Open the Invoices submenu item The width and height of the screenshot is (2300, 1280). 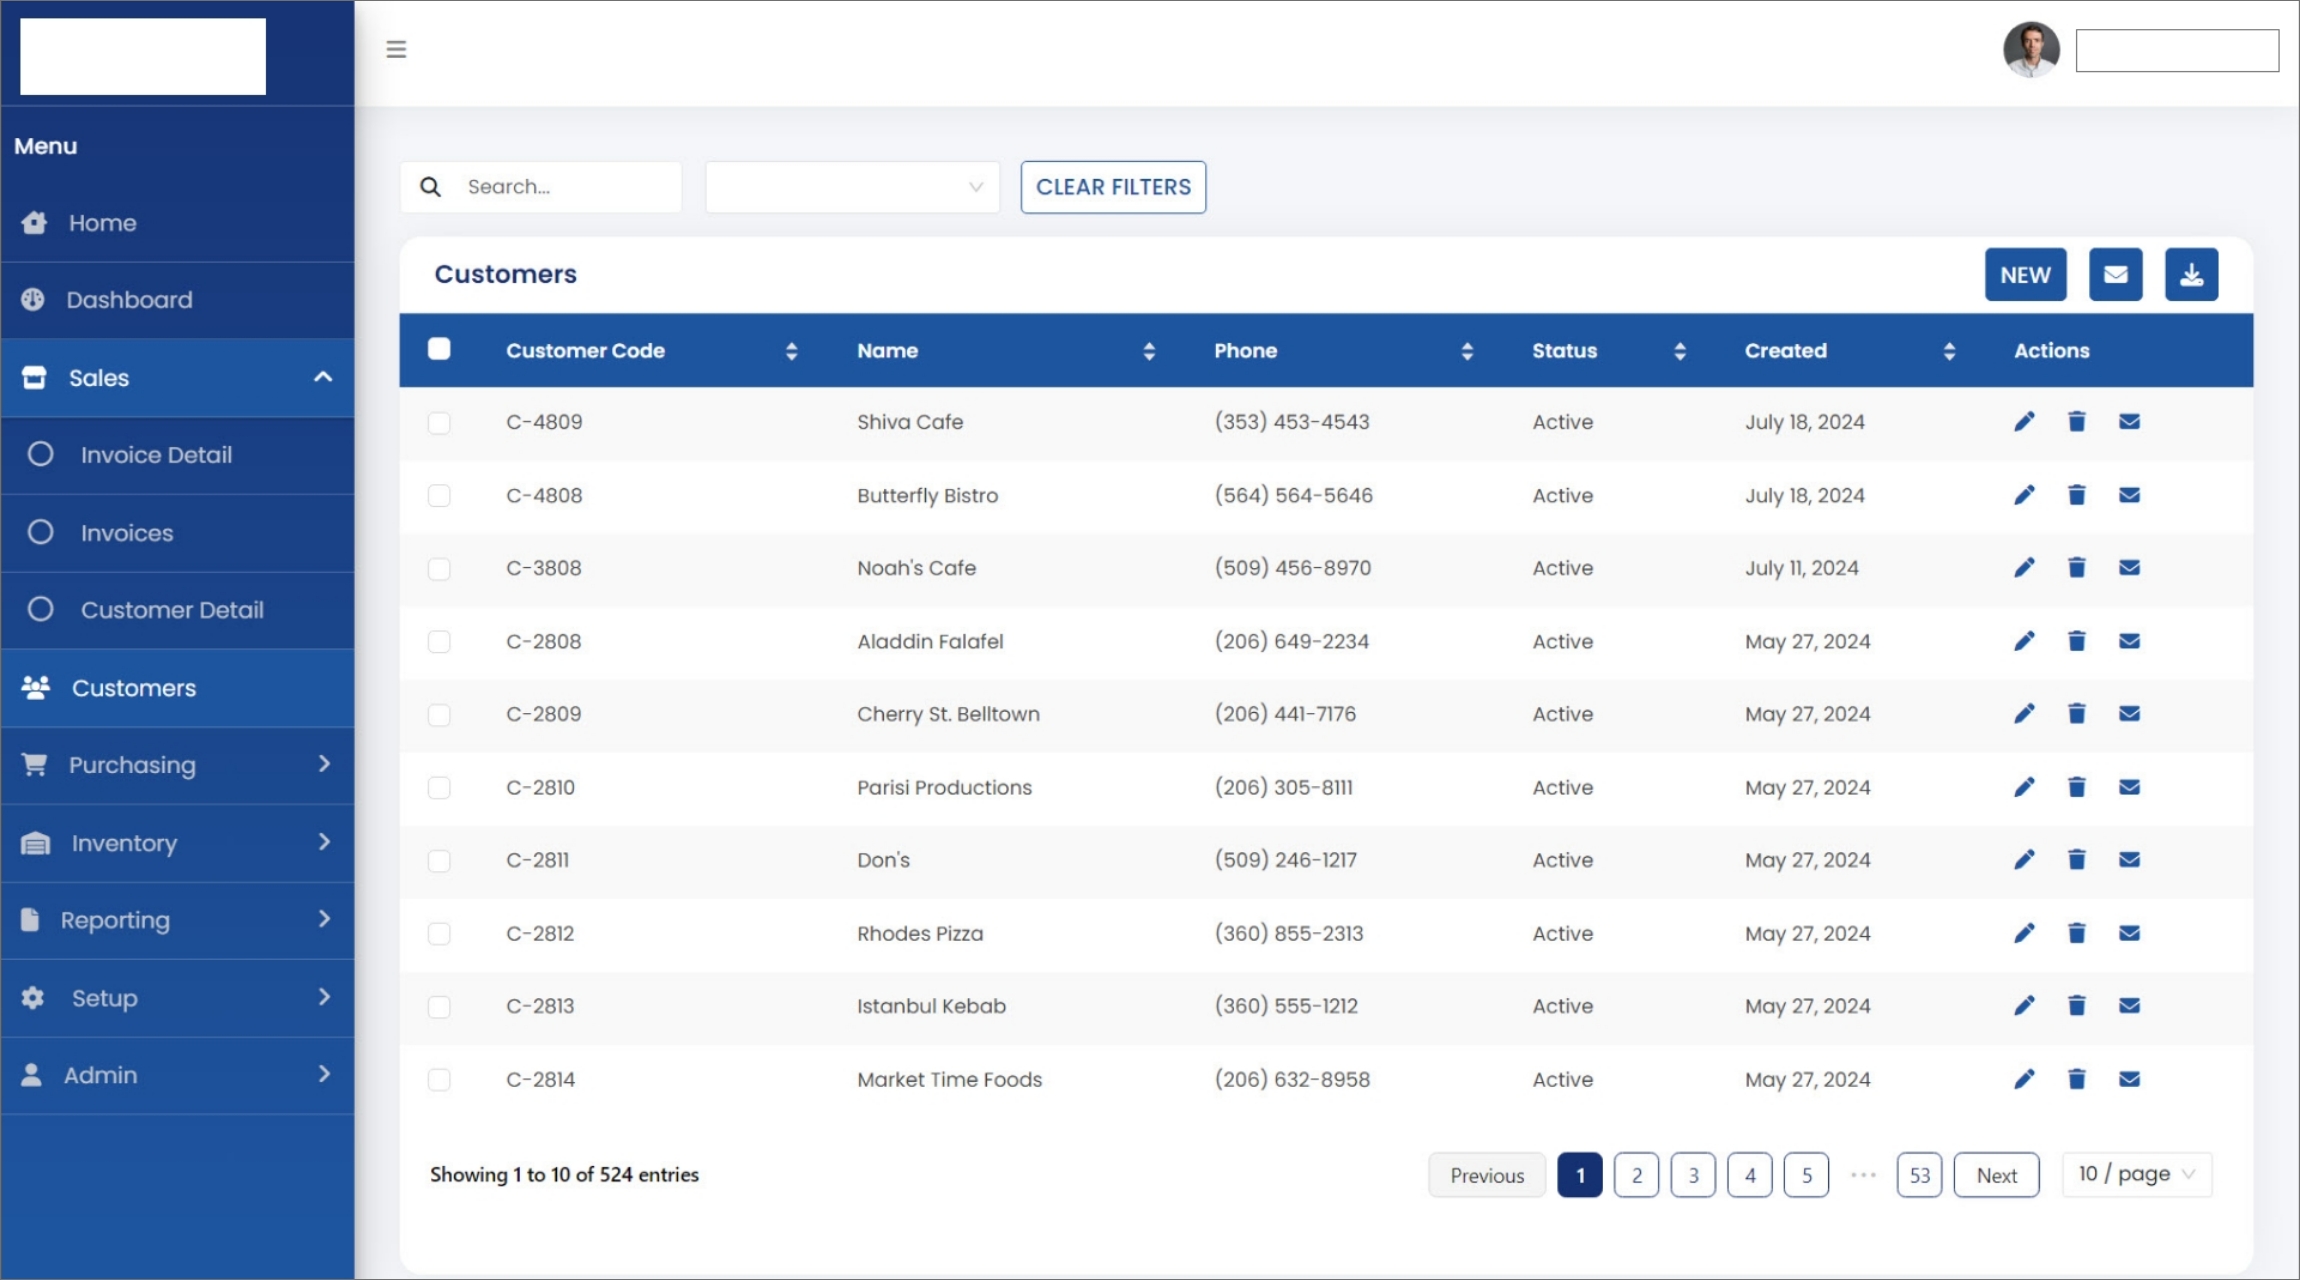pyautogui.click(x=177, y=533)
